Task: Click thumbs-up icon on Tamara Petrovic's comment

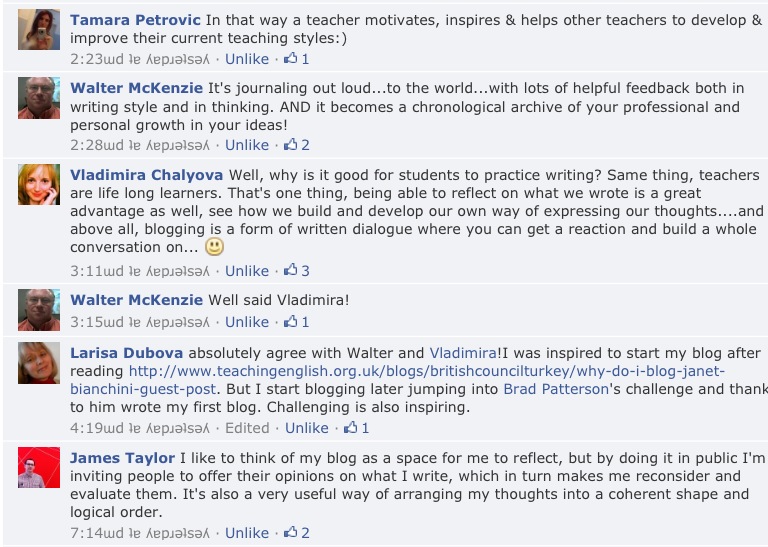Action: [x=290, y=58]
